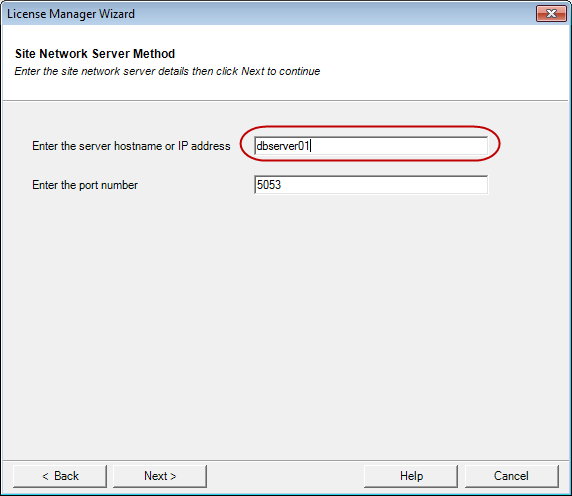The width and height of the screenshot is (572, 496).
Task: Click the italic instruction text under heading
Action: pos(167,71)
